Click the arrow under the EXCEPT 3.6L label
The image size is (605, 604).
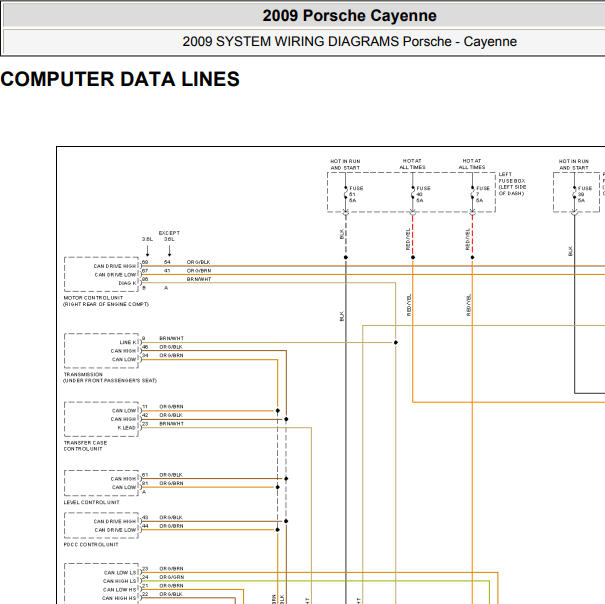pyautogui.click(x=169, y=250)
